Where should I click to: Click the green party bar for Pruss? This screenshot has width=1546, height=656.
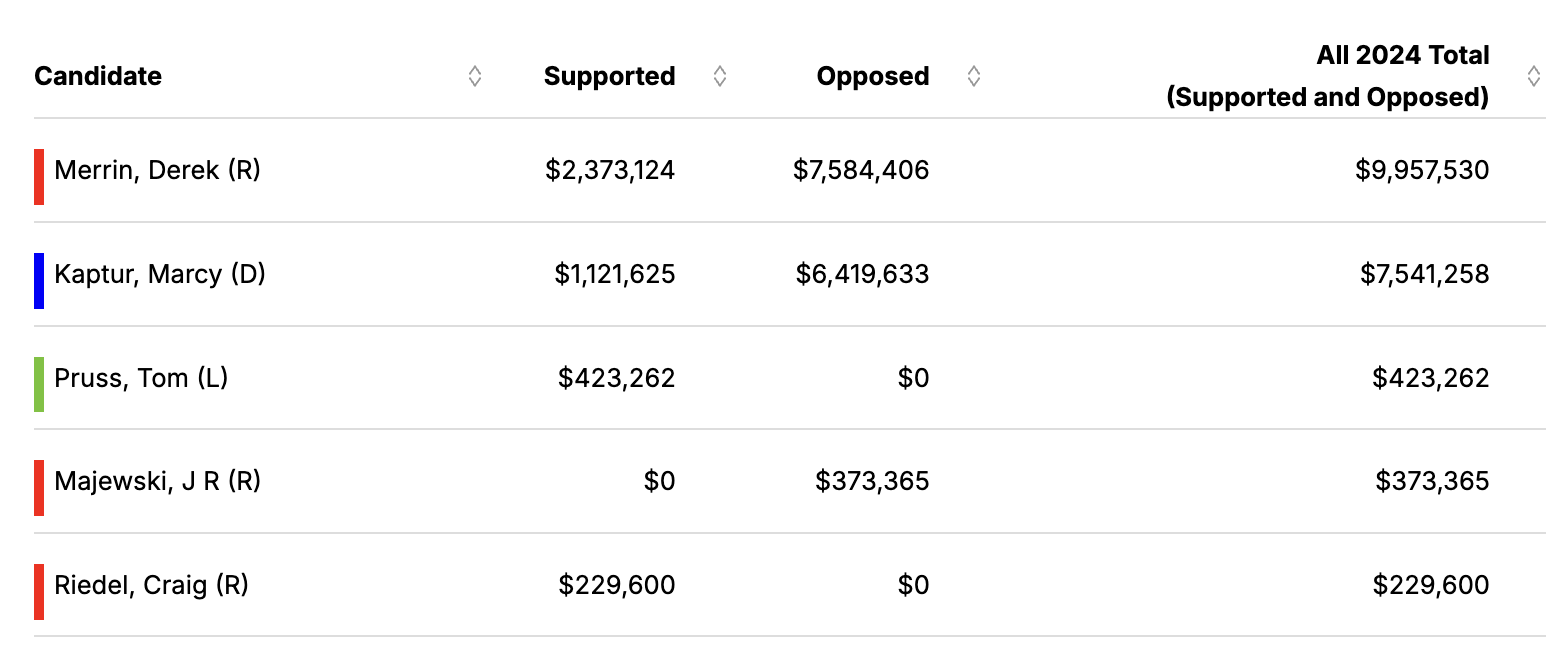[39, 384]
